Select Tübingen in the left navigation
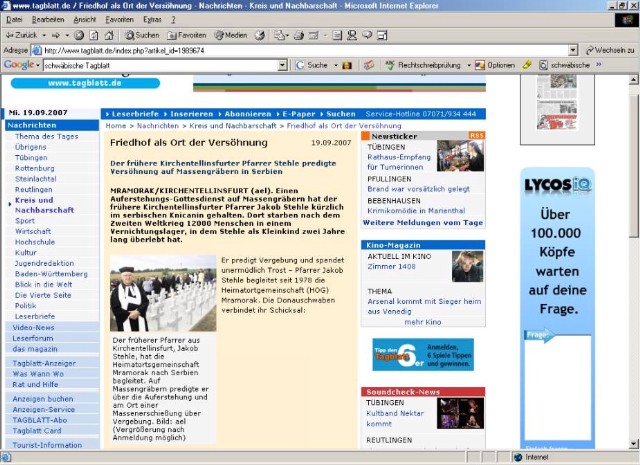The image size is (640, 465). tap(31, 158)
